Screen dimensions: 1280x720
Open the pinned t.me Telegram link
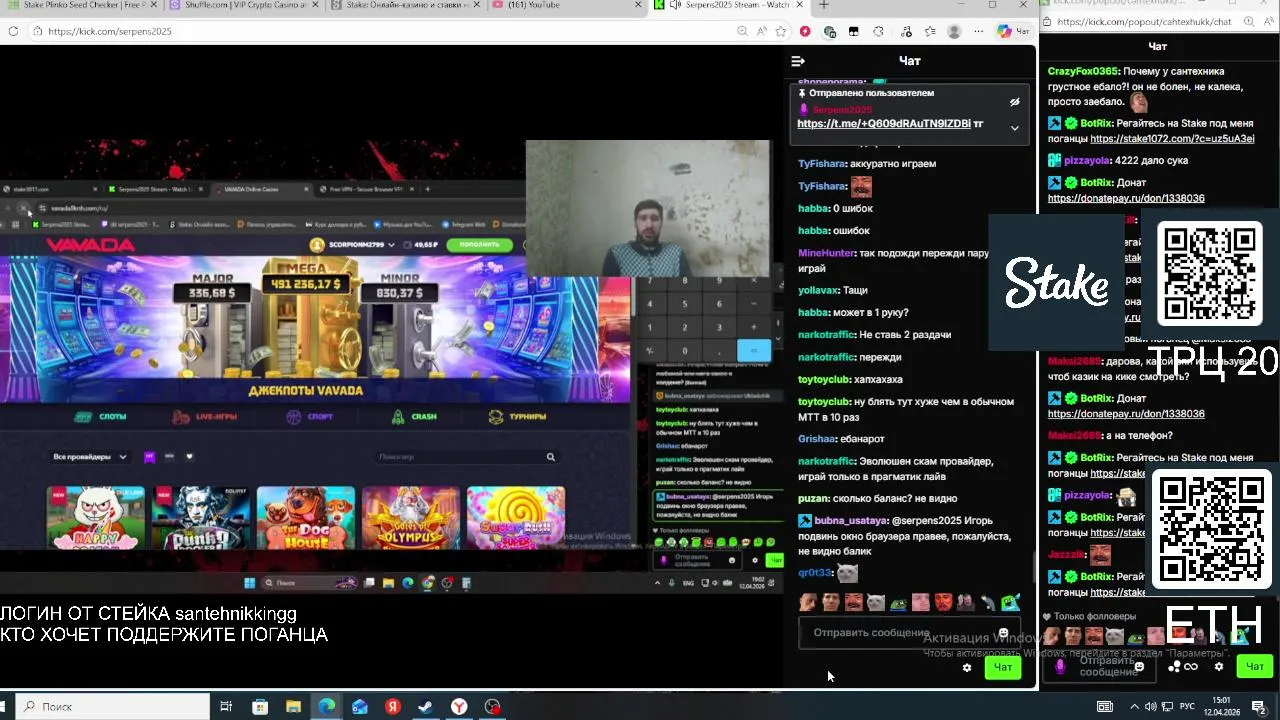[884, 124]
